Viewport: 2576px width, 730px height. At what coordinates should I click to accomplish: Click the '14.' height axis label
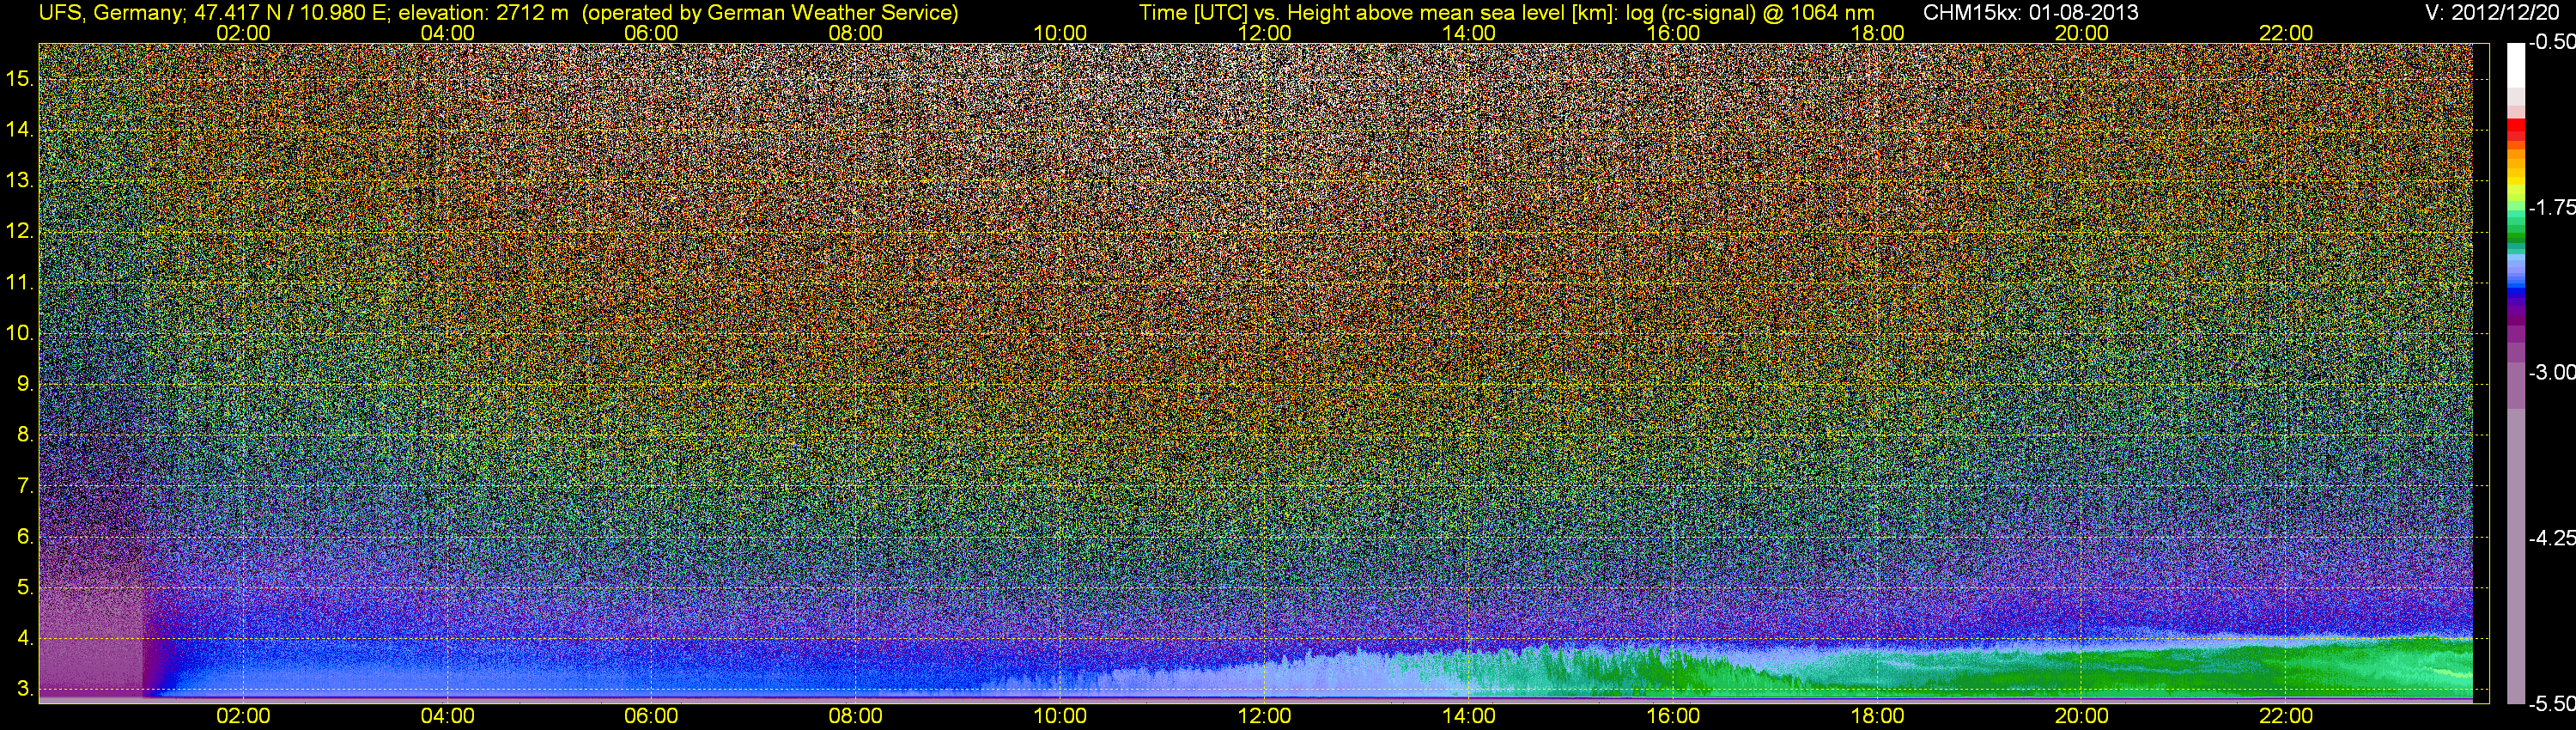point(20,129)
